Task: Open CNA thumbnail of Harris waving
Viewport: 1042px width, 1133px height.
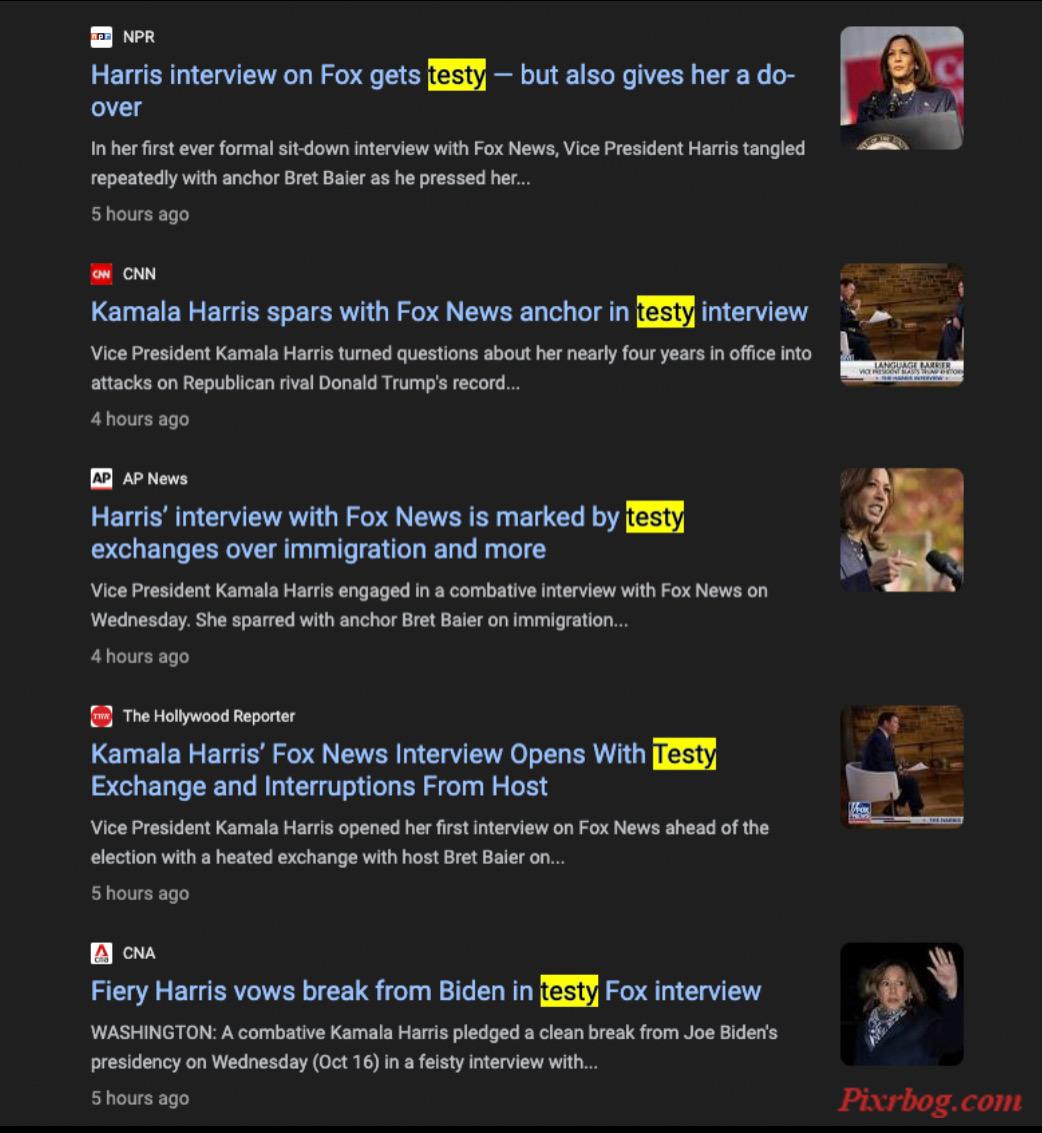Action: point(901,1004)
